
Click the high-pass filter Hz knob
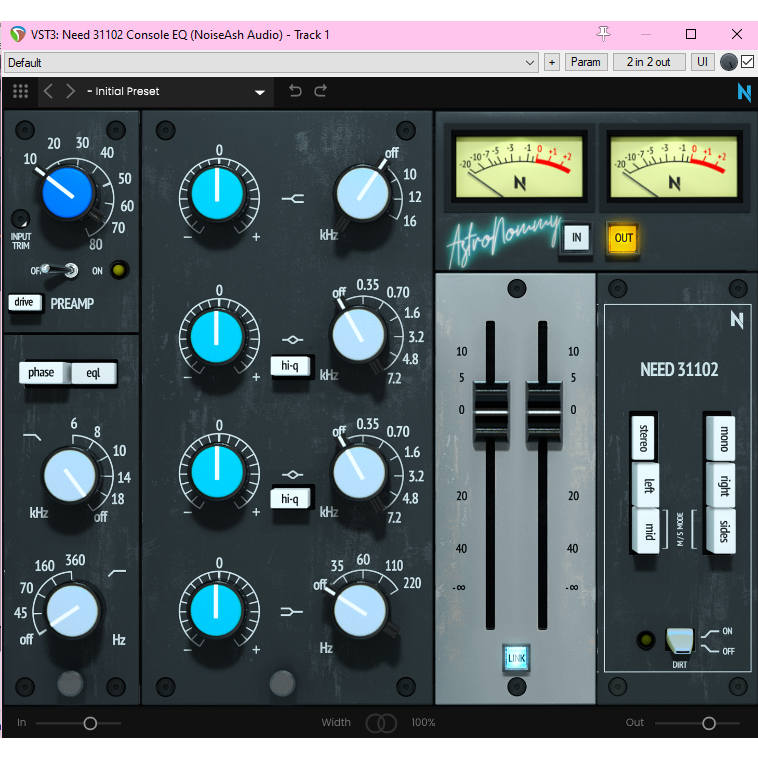click(x=73, y=610)
